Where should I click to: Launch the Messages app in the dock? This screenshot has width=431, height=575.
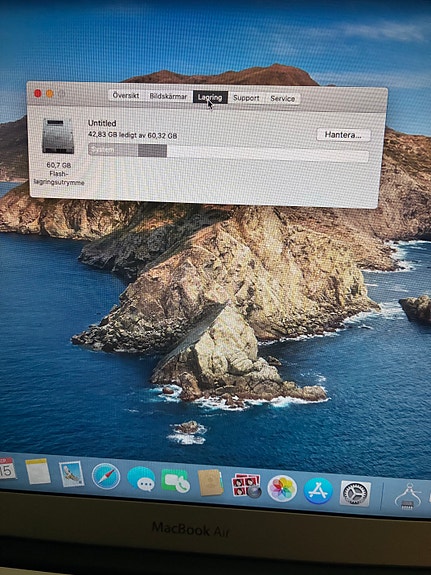coord(141,479)
